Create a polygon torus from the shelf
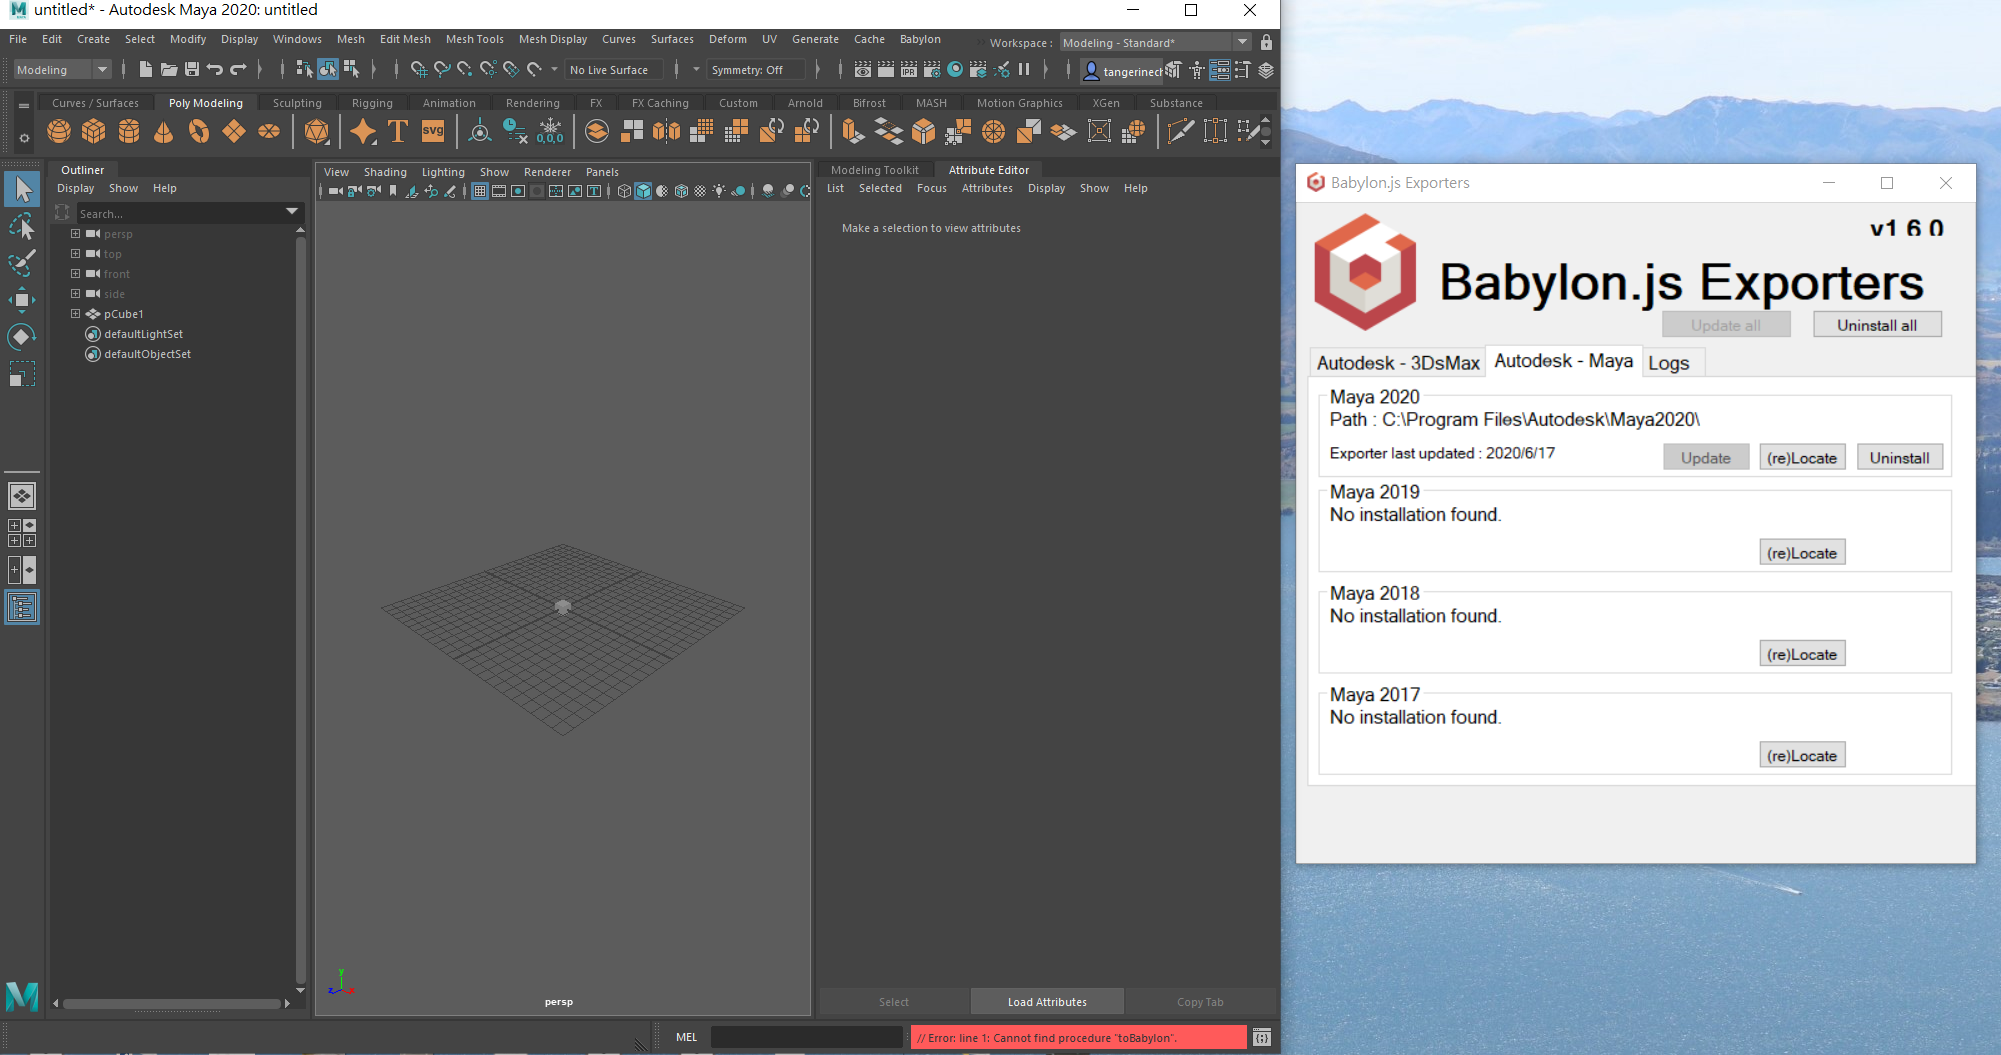Viewport: 2001px width, 1055px height. (199, 131)
